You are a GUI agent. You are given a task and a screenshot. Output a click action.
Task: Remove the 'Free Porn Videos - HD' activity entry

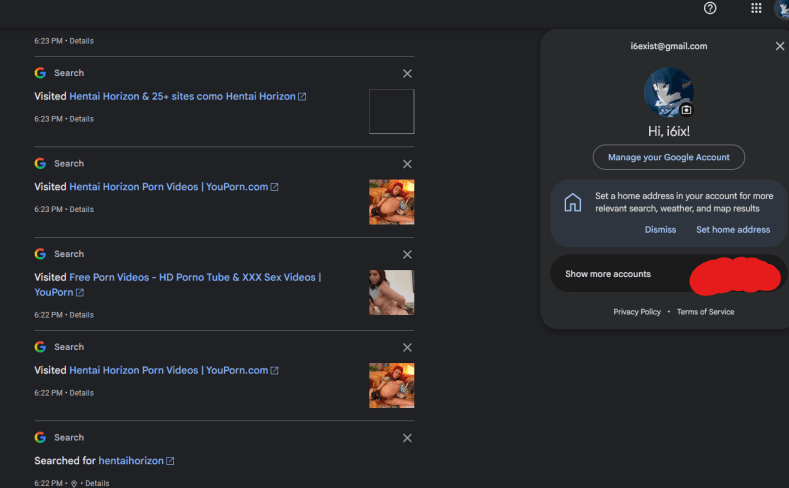(x=407, y=254)
